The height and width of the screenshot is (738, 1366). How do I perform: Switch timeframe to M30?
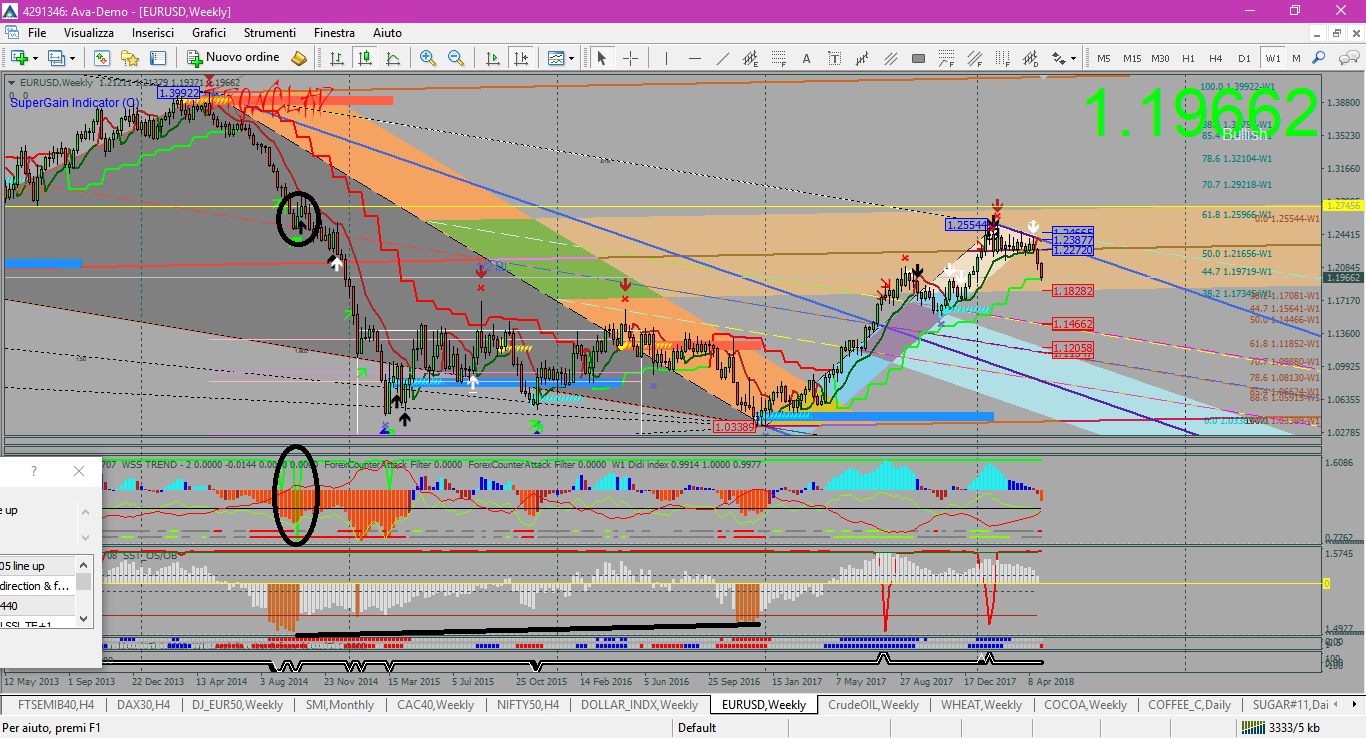[x=1160, y=58]
